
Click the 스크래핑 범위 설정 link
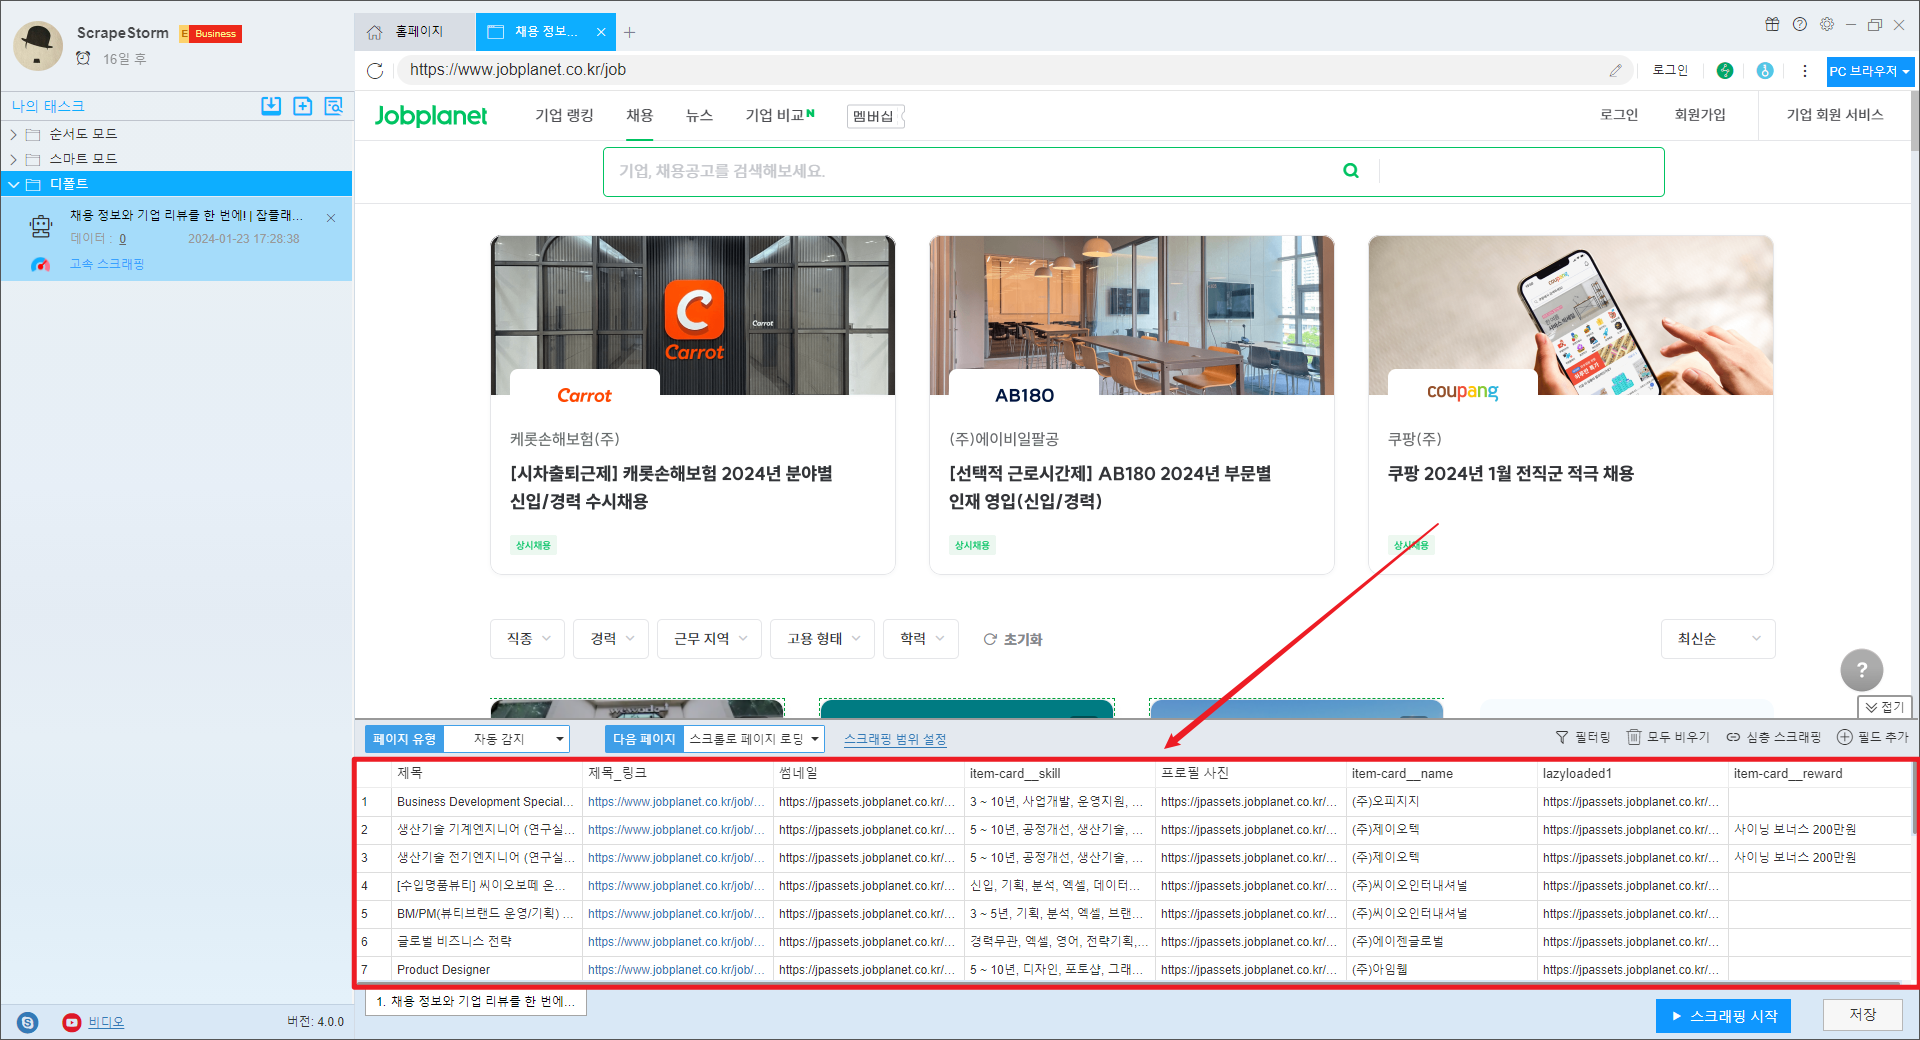[x=895, y=739]
